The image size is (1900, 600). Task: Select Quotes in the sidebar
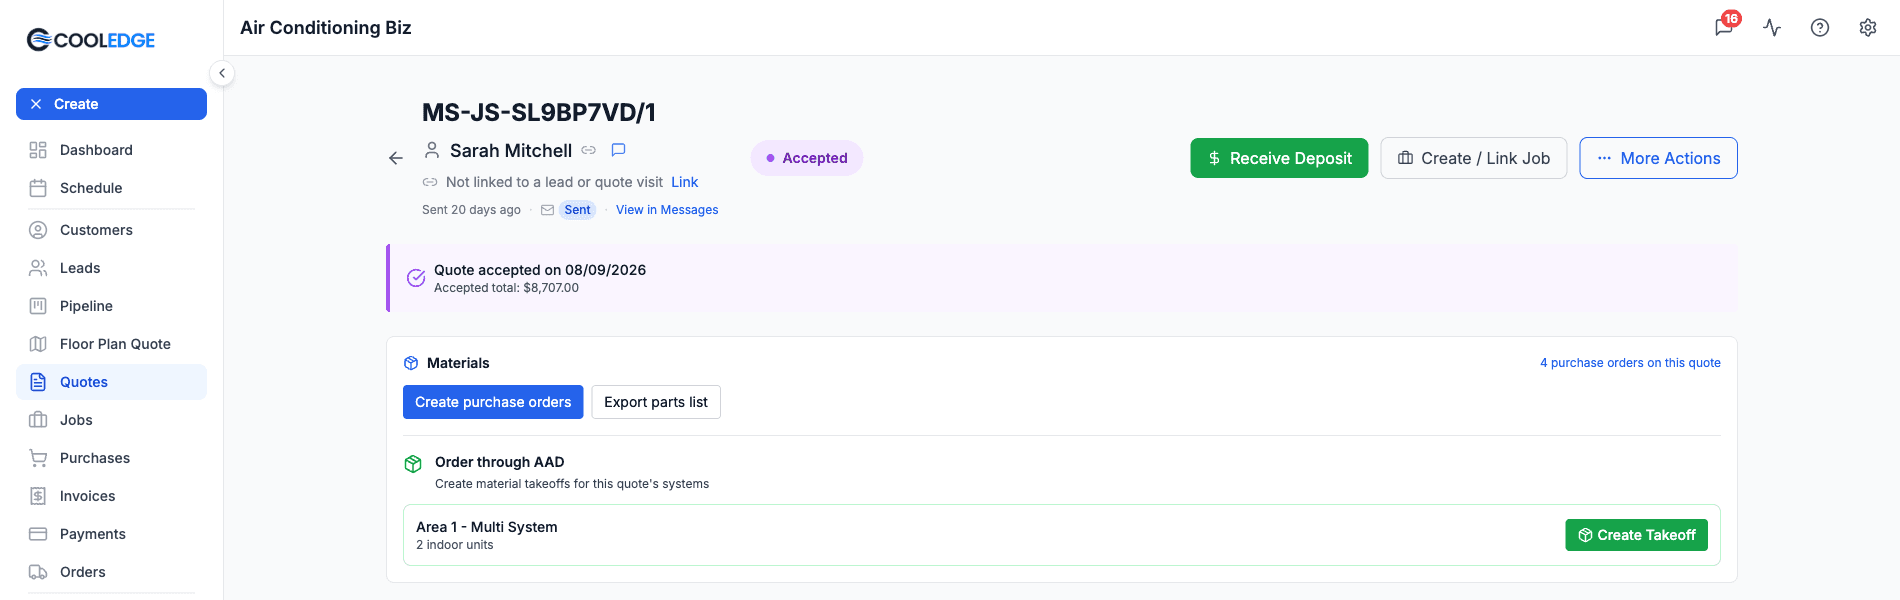[x=111, y=382]
